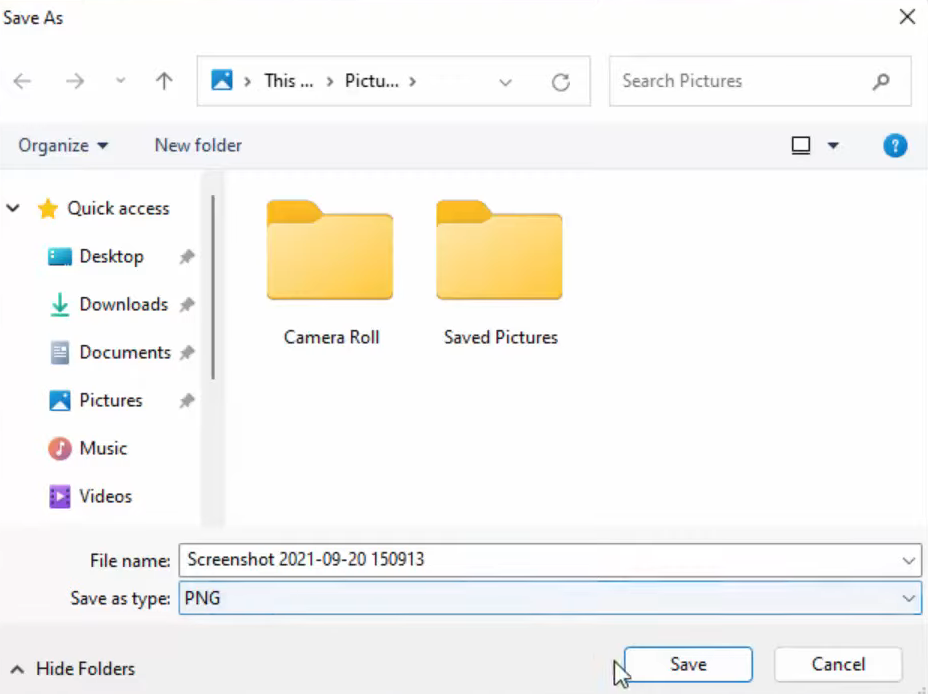Screen dimensions: 928x694
Task: Click Hide Folders to collapse browser
Action: [x=73, y=669]
